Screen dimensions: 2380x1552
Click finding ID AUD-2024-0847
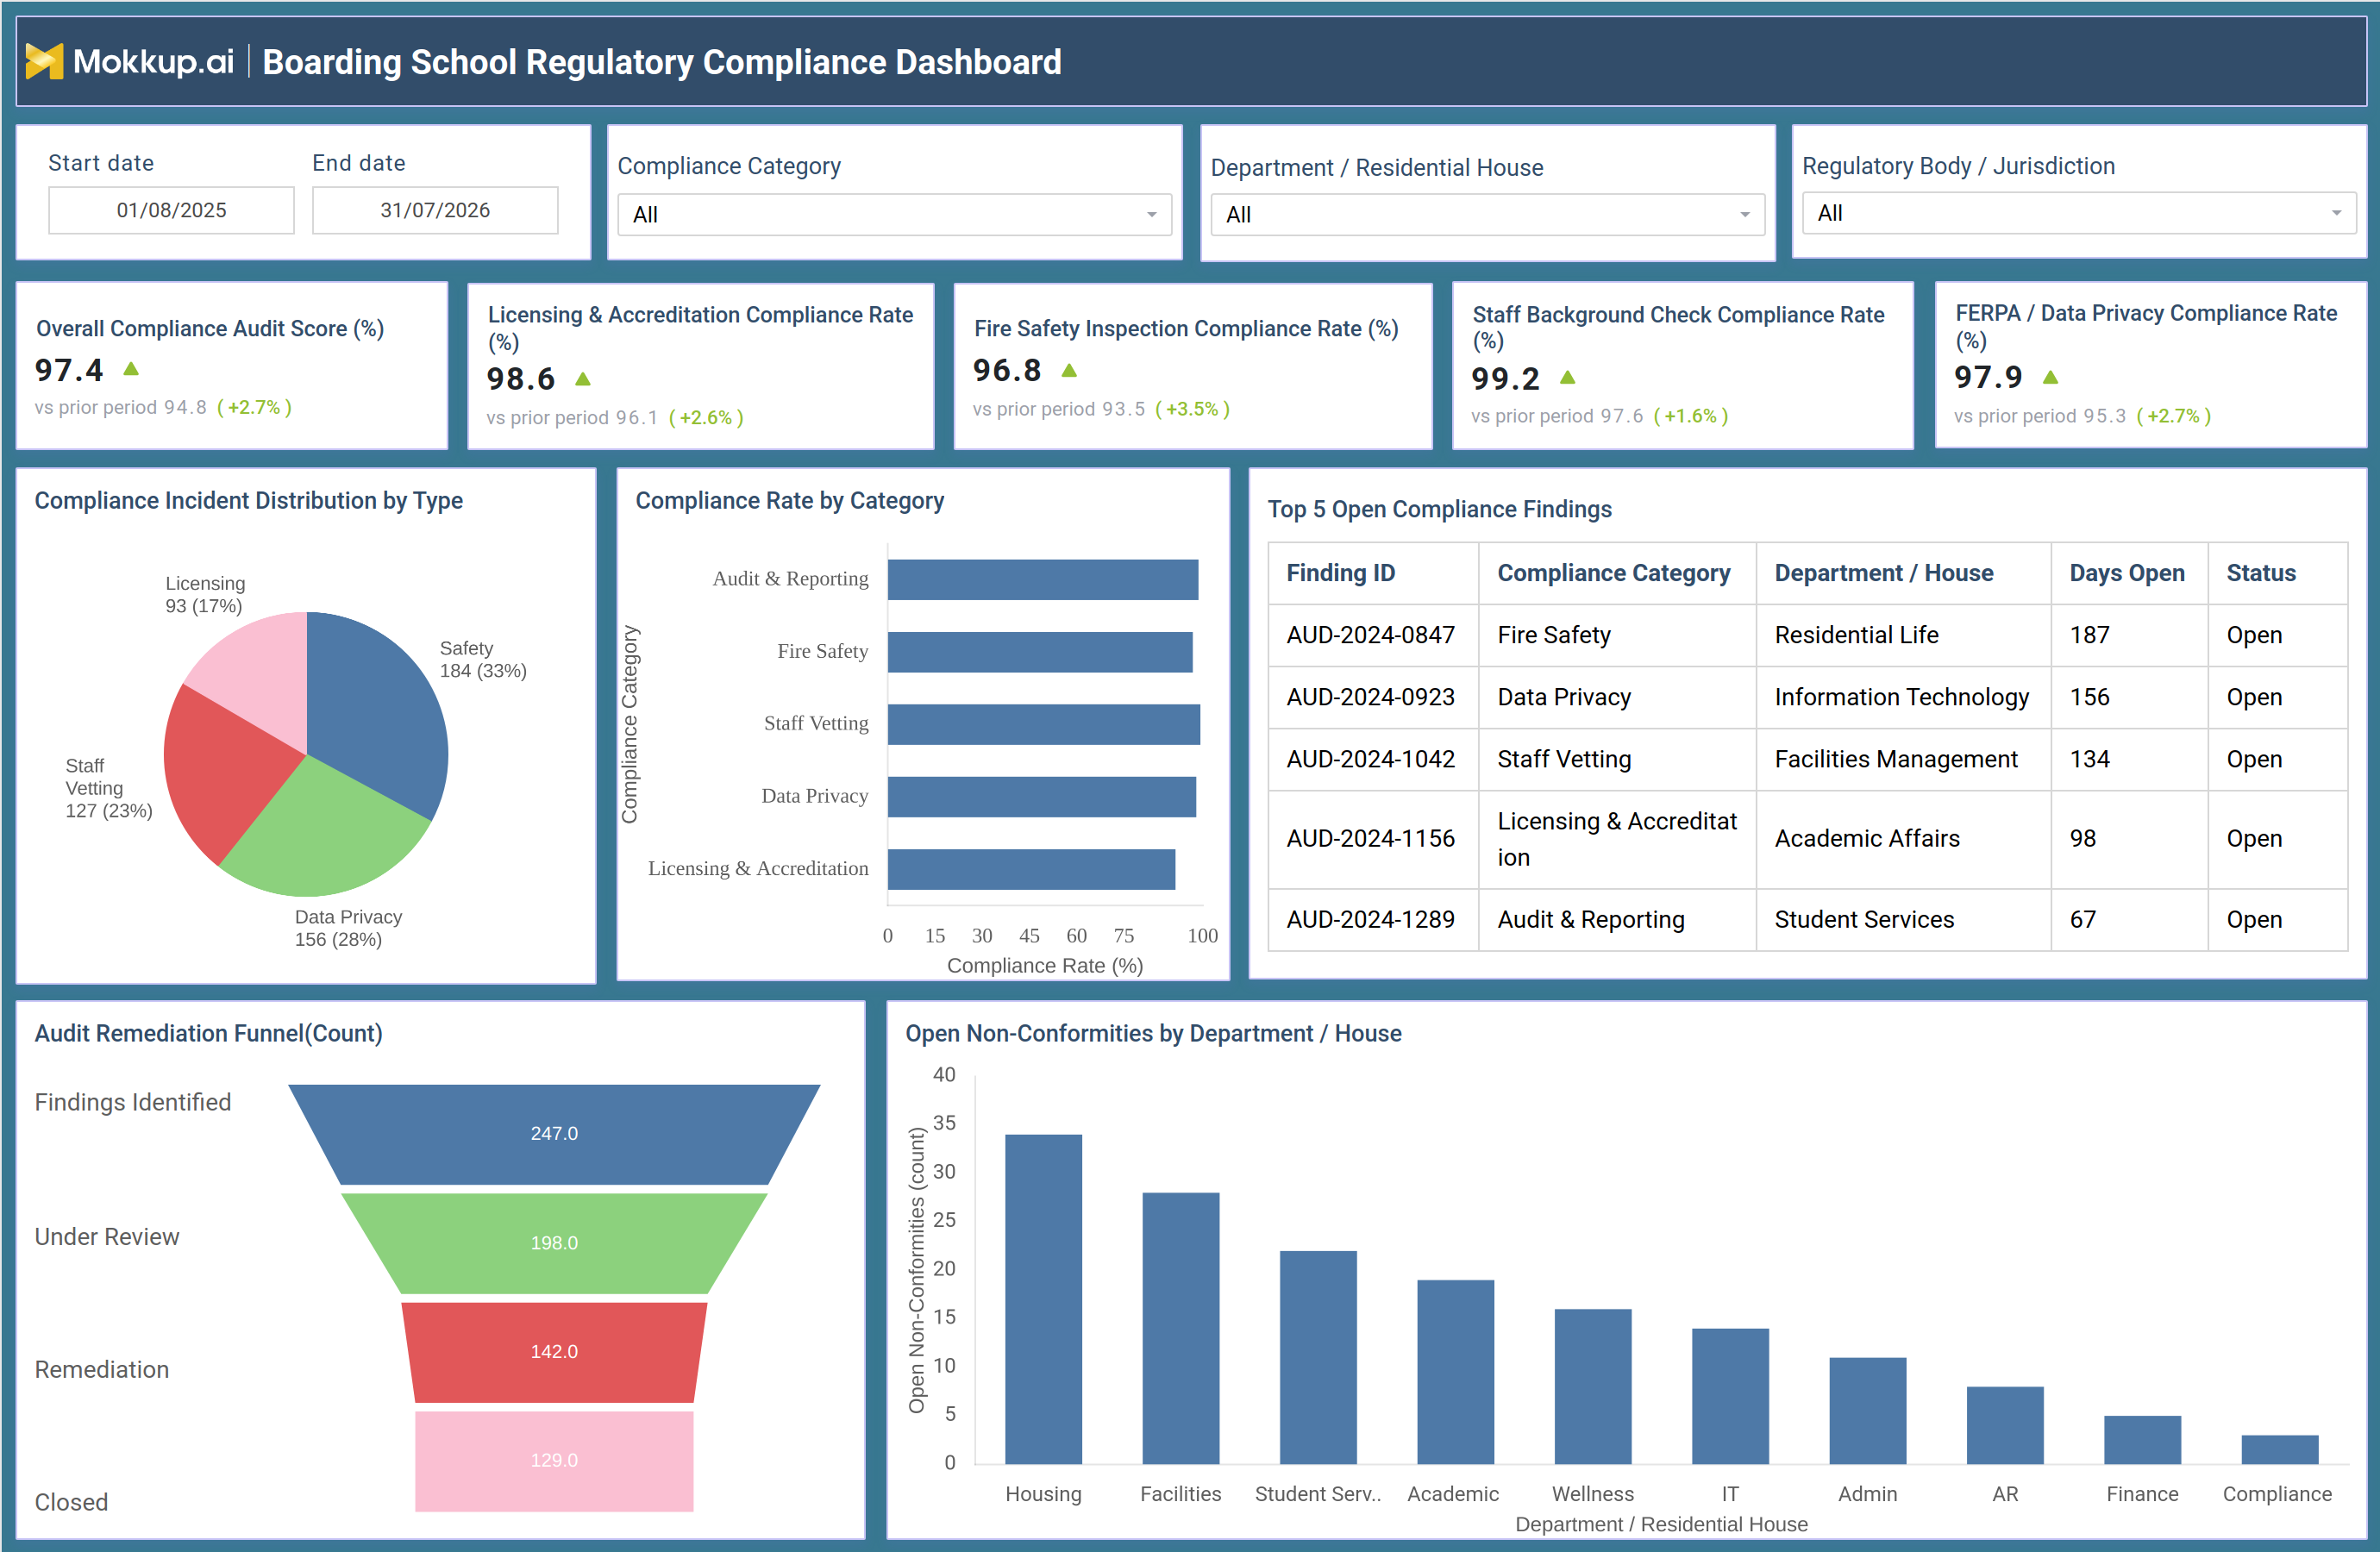(1370, 635)
